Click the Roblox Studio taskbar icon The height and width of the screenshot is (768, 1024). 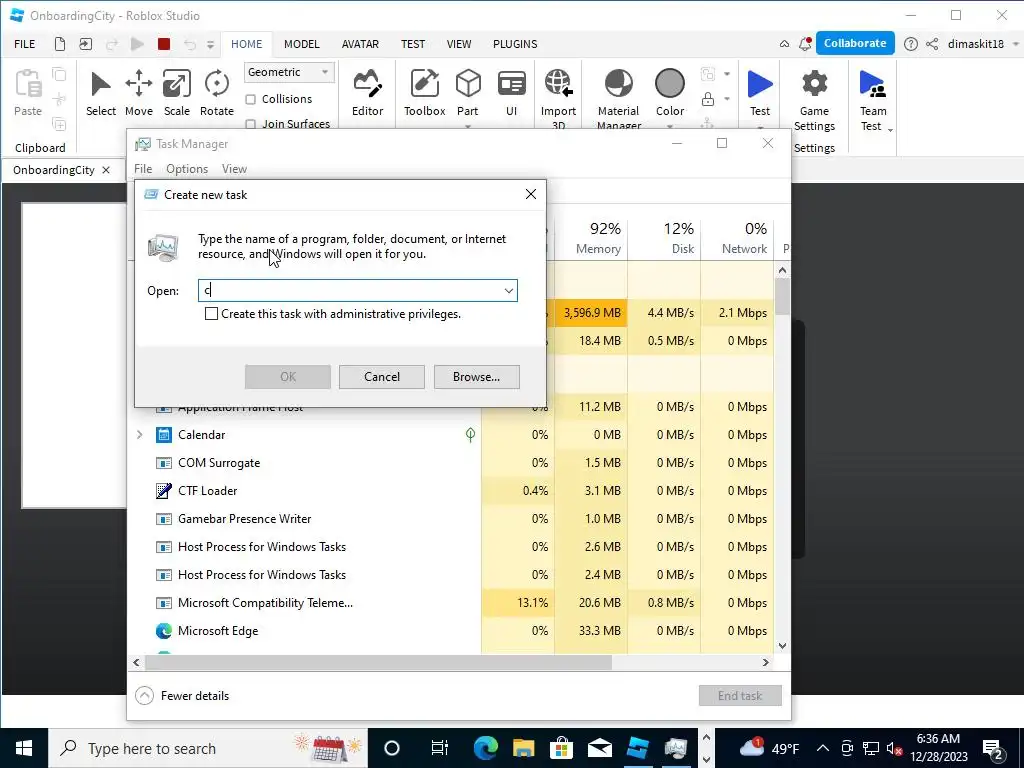click(637, 748)
